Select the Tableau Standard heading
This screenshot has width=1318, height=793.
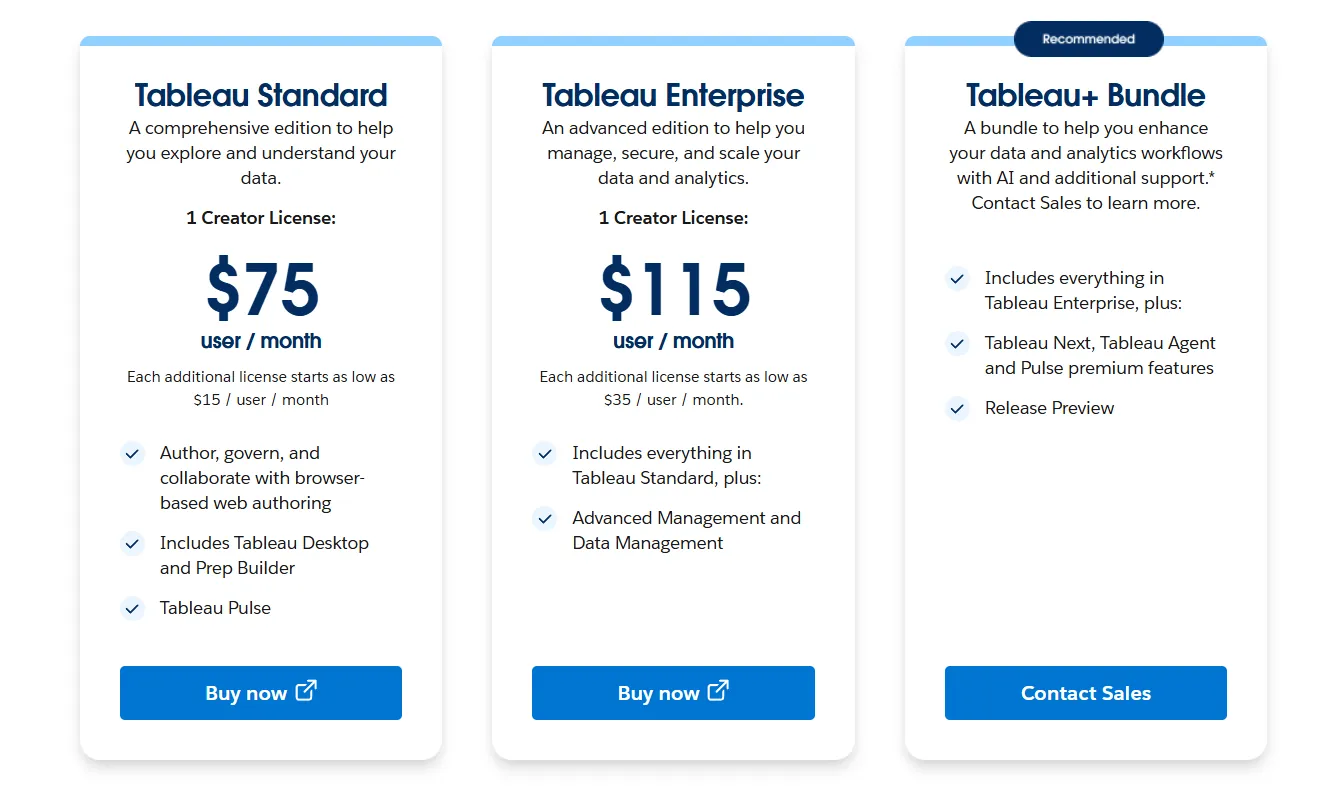261,95
